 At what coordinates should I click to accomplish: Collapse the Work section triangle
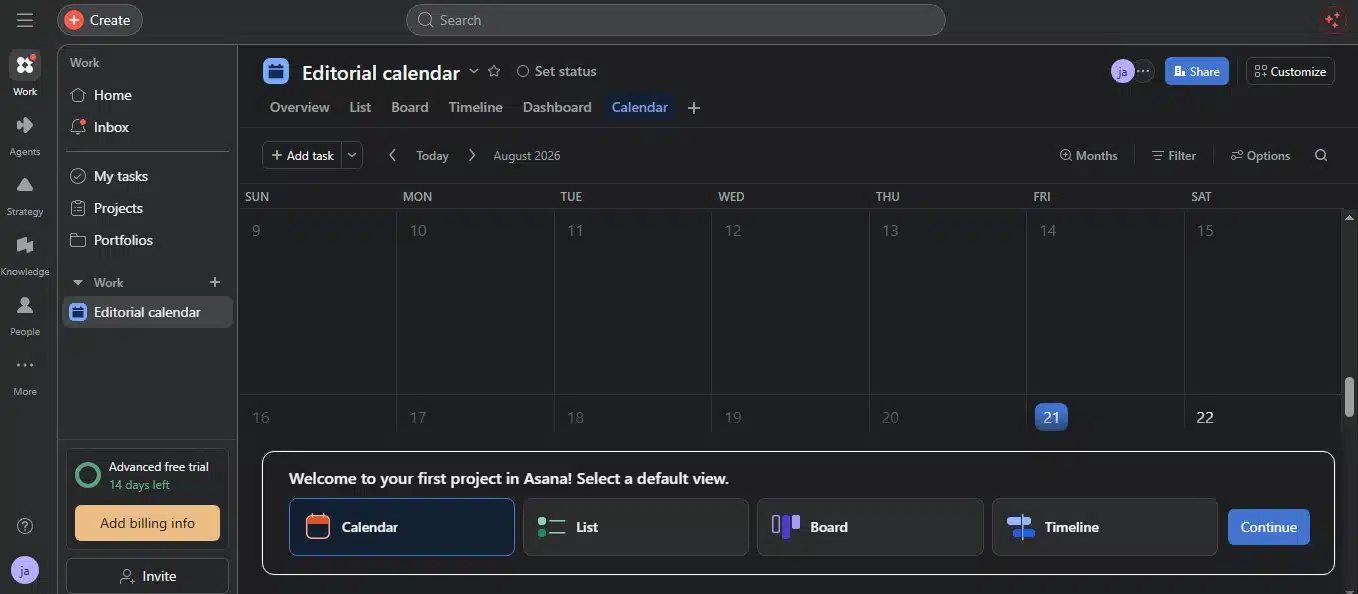[x=78, y=283]
